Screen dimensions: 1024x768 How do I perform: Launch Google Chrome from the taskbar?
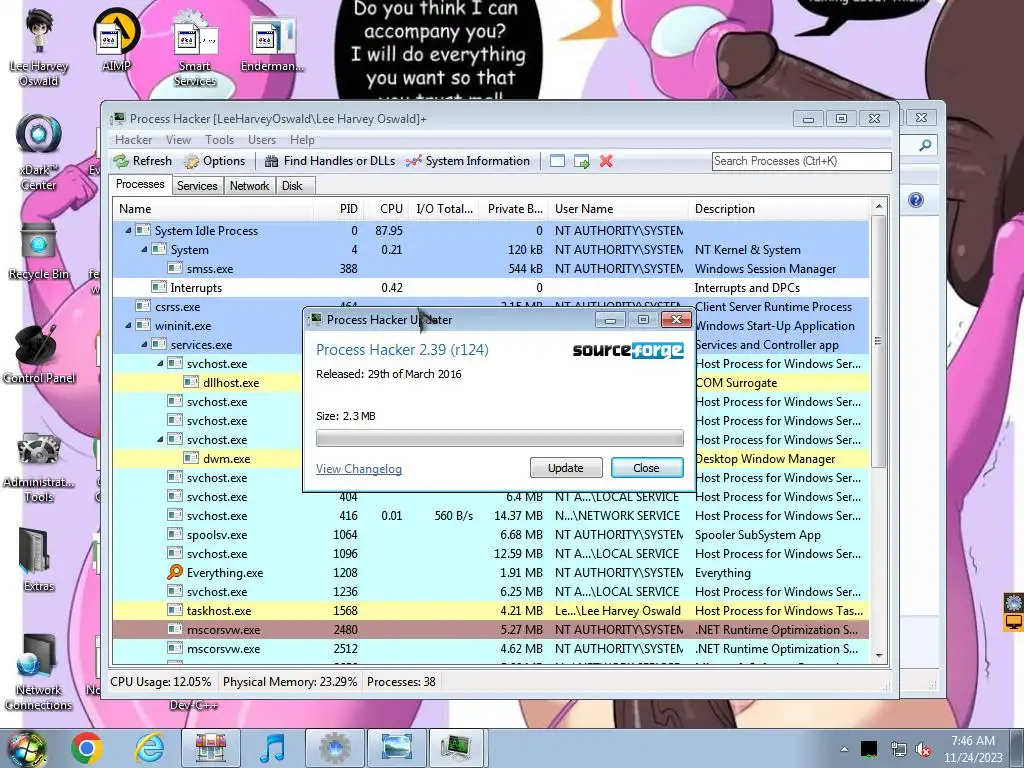[88, 748]
